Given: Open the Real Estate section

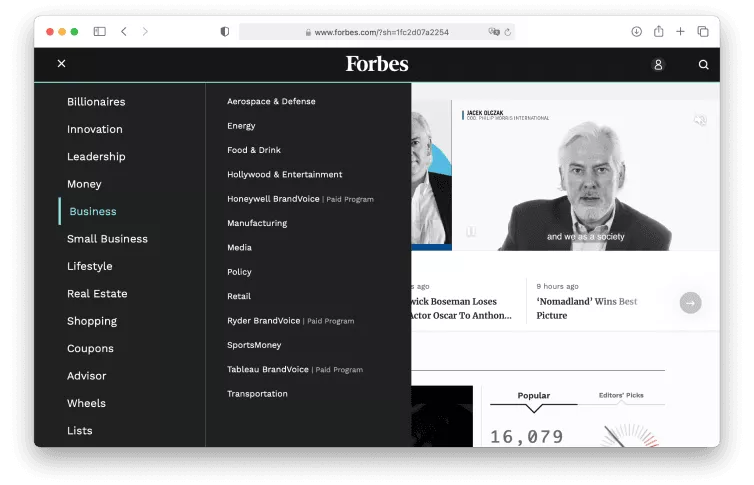Looking at the screenshot, I should 97,294.
